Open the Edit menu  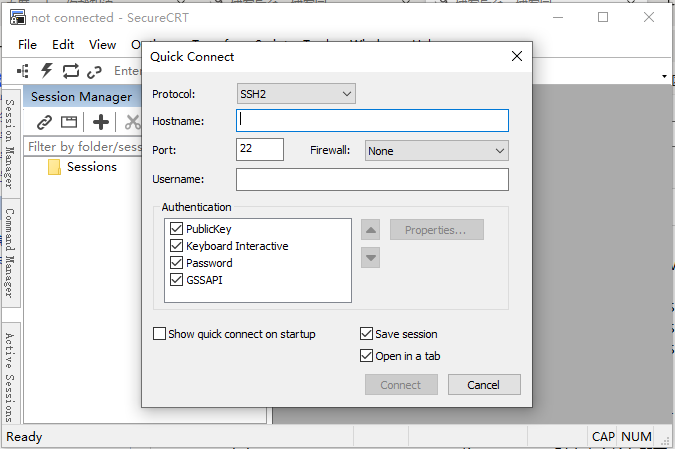tap(63, 44)
